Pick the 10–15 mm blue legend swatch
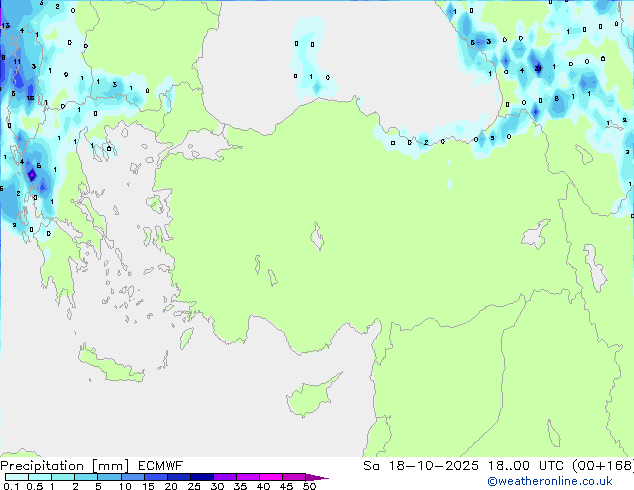Image resolution: width=634 pixels, height=490 pixels. pos(132,477)
